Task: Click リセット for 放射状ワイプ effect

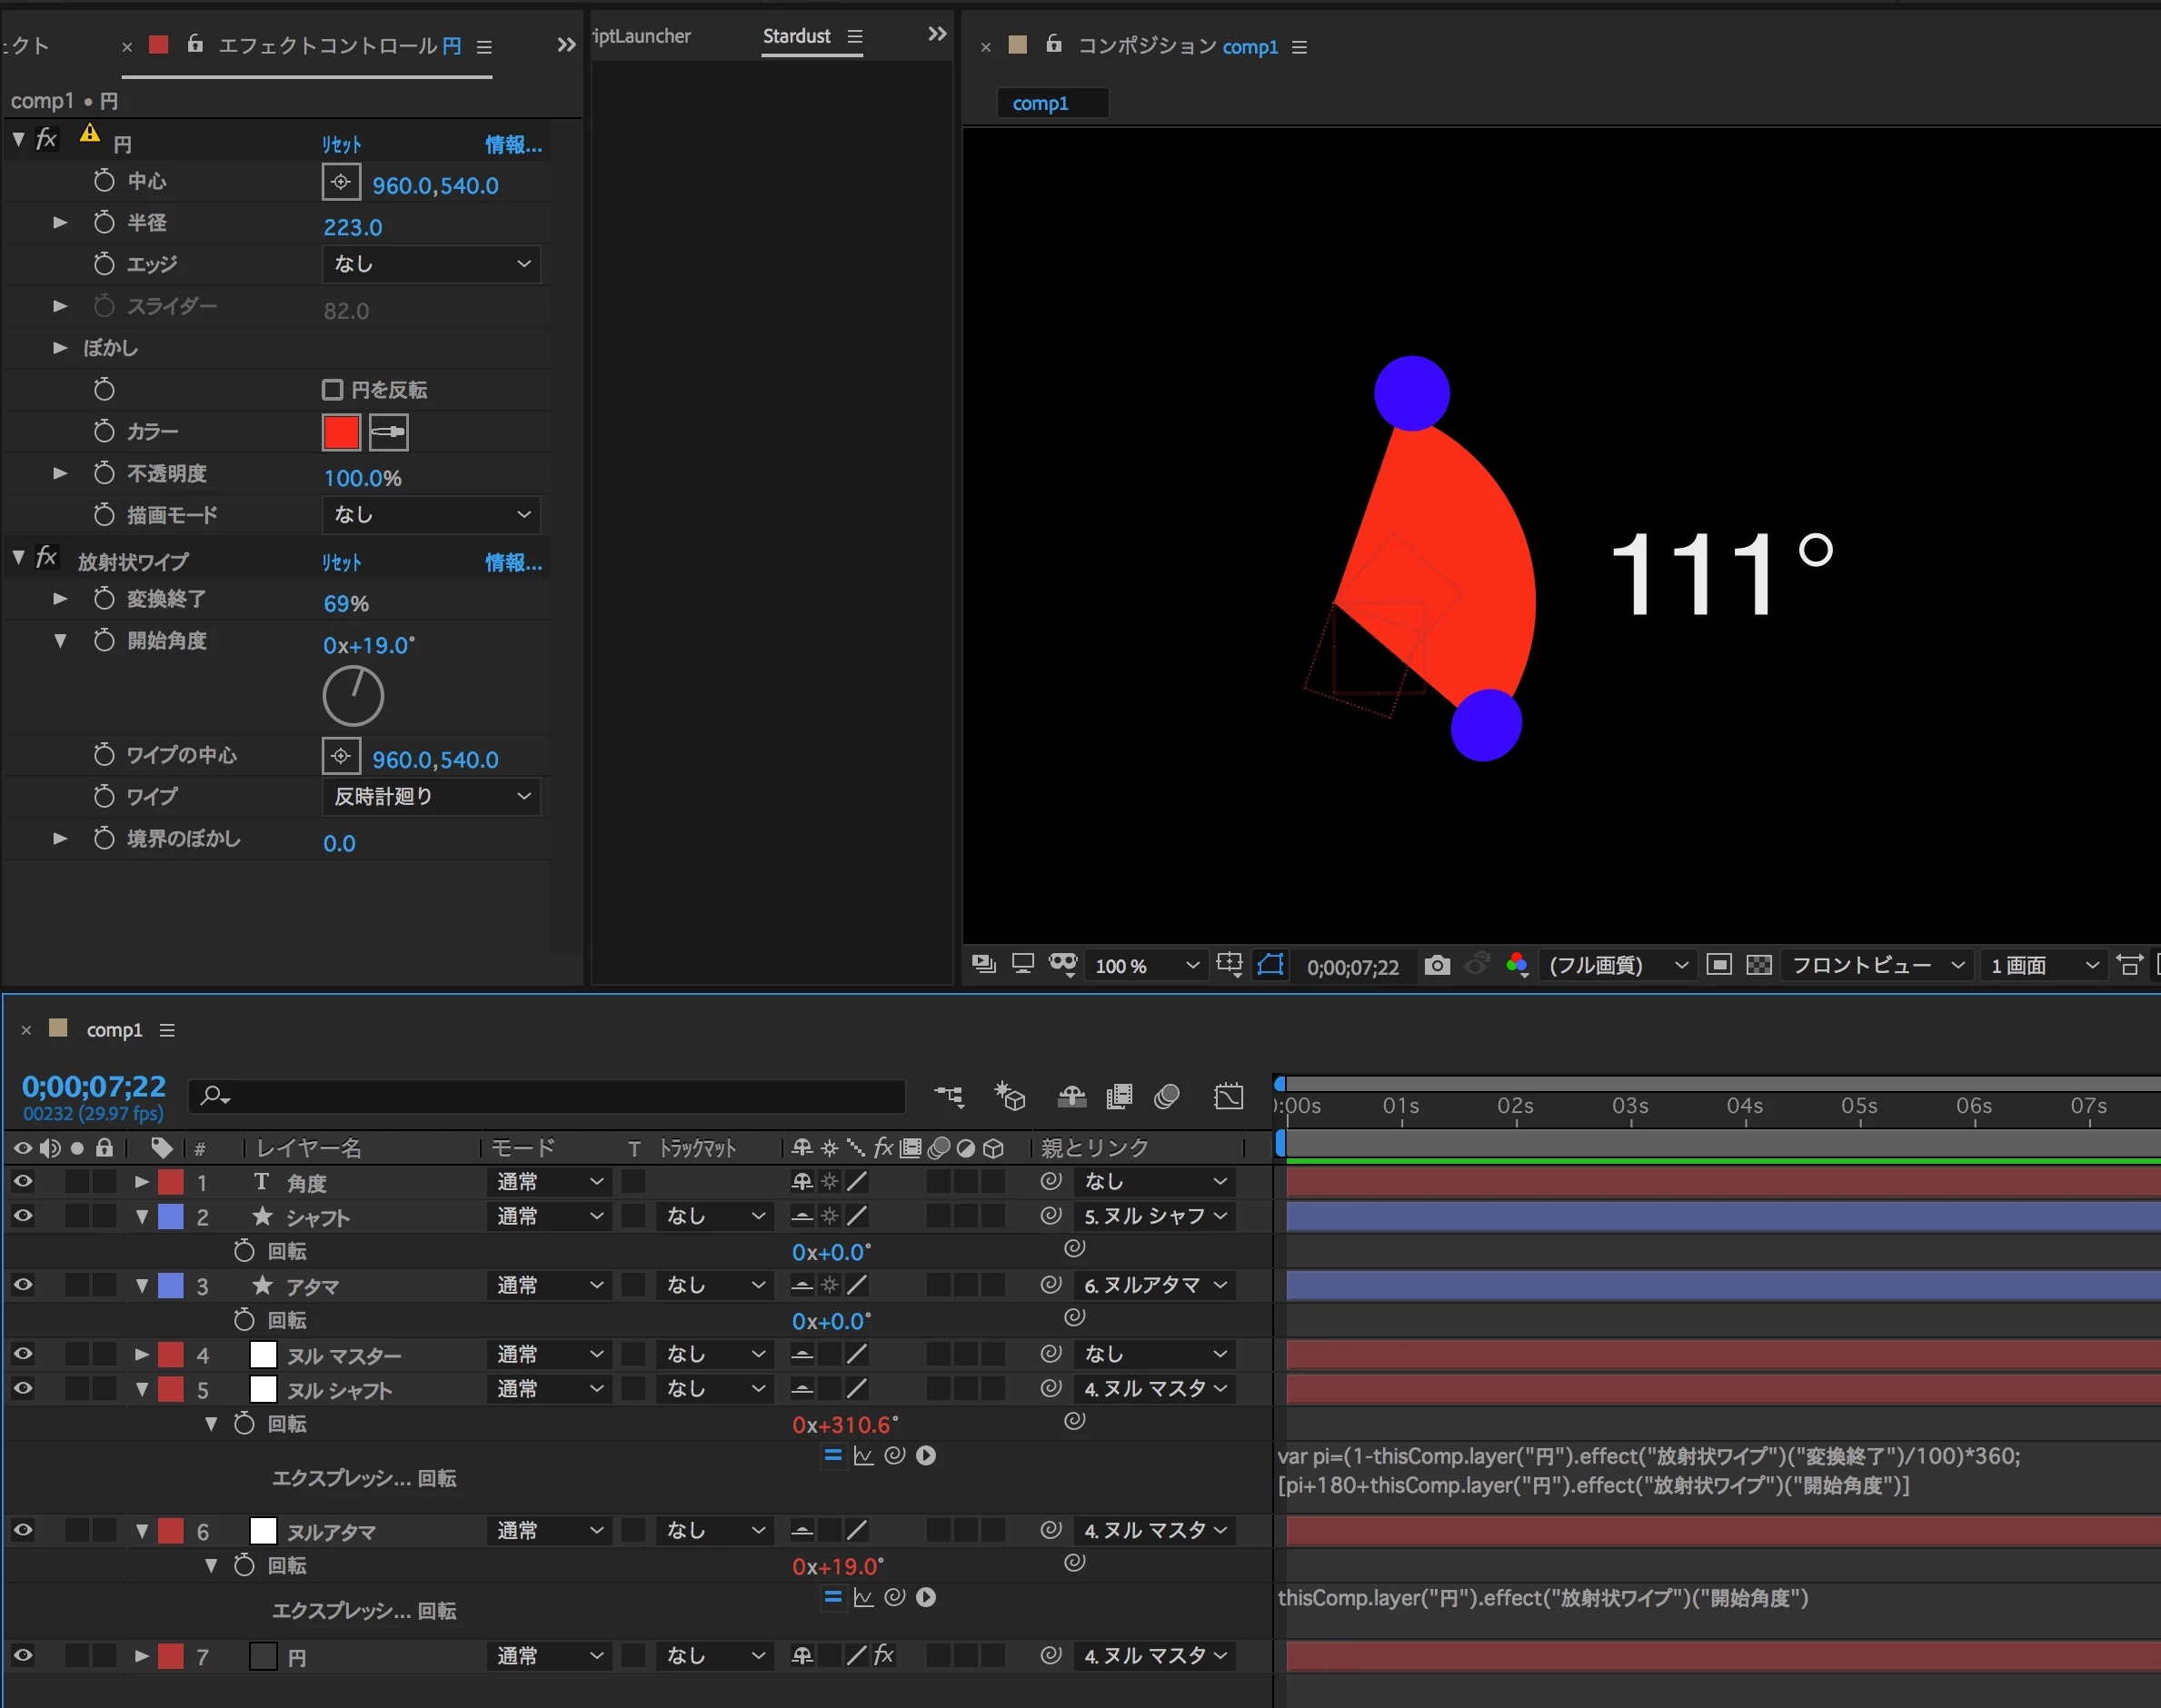Action: (x=341, y=562)
